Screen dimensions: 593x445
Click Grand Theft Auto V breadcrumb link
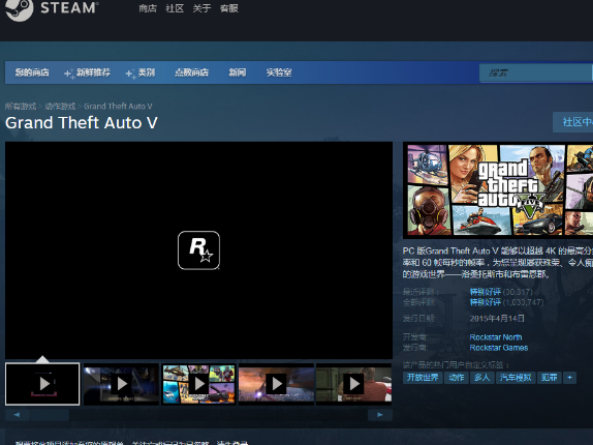118,106
